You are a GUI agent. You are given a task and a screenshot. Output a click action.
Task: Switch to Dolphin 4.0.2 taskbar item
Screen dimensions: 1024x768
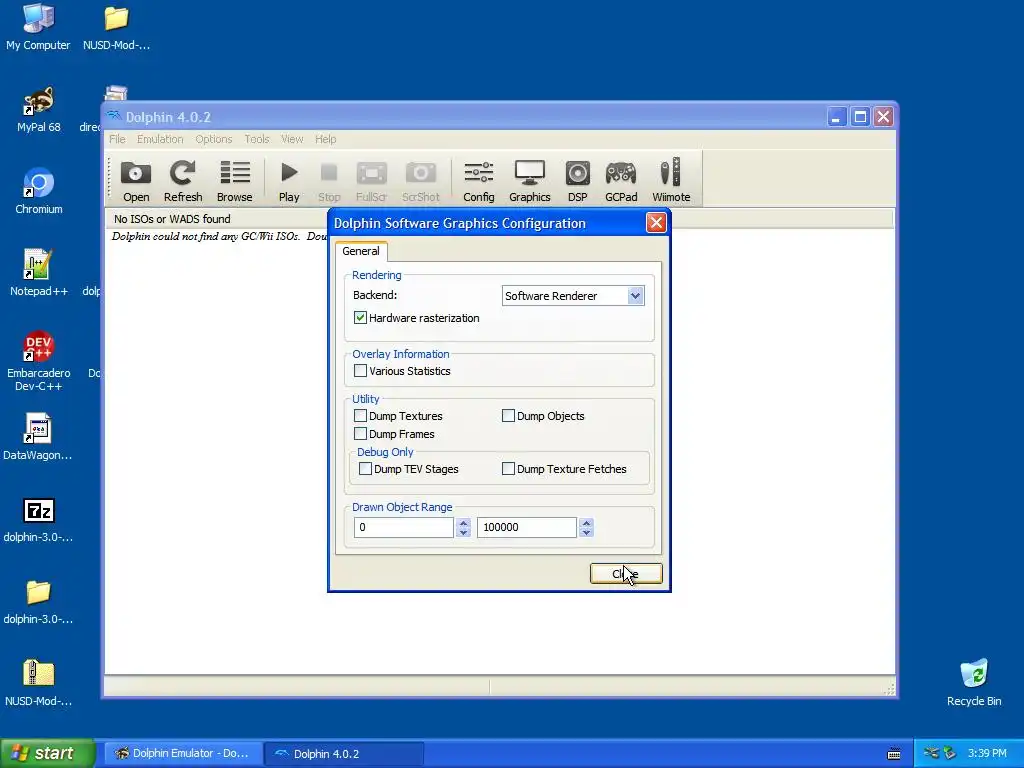pyautogui.click(x=344, y=754)
